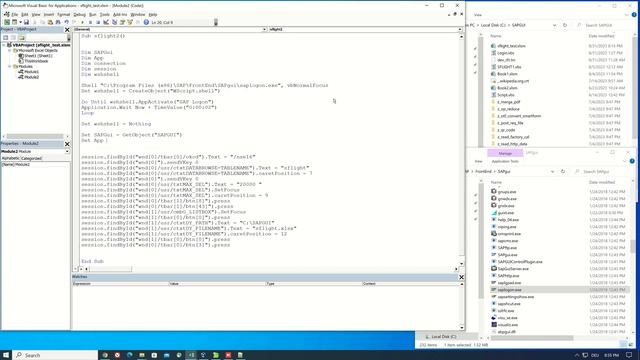Close the Properties pane
This screenshot has height=360, width=640.
click(67, 144)
